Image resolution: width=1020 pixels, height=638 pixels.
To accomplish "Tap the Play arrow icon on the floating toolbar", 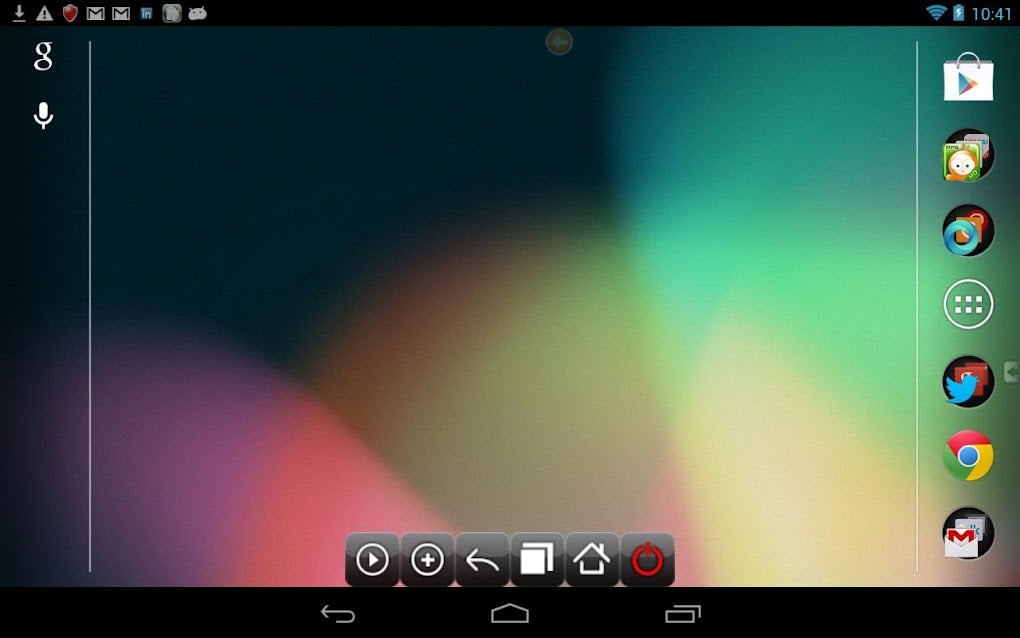I will pyautogui.click(x=371, y=560).
